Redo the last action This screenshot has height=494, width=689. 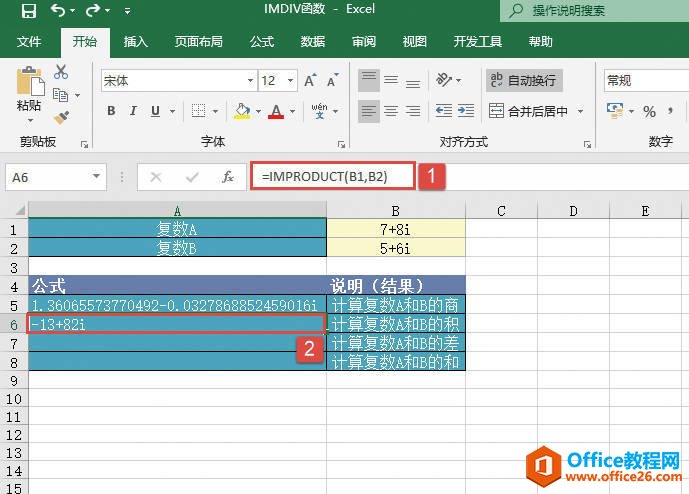click(94, 10)
